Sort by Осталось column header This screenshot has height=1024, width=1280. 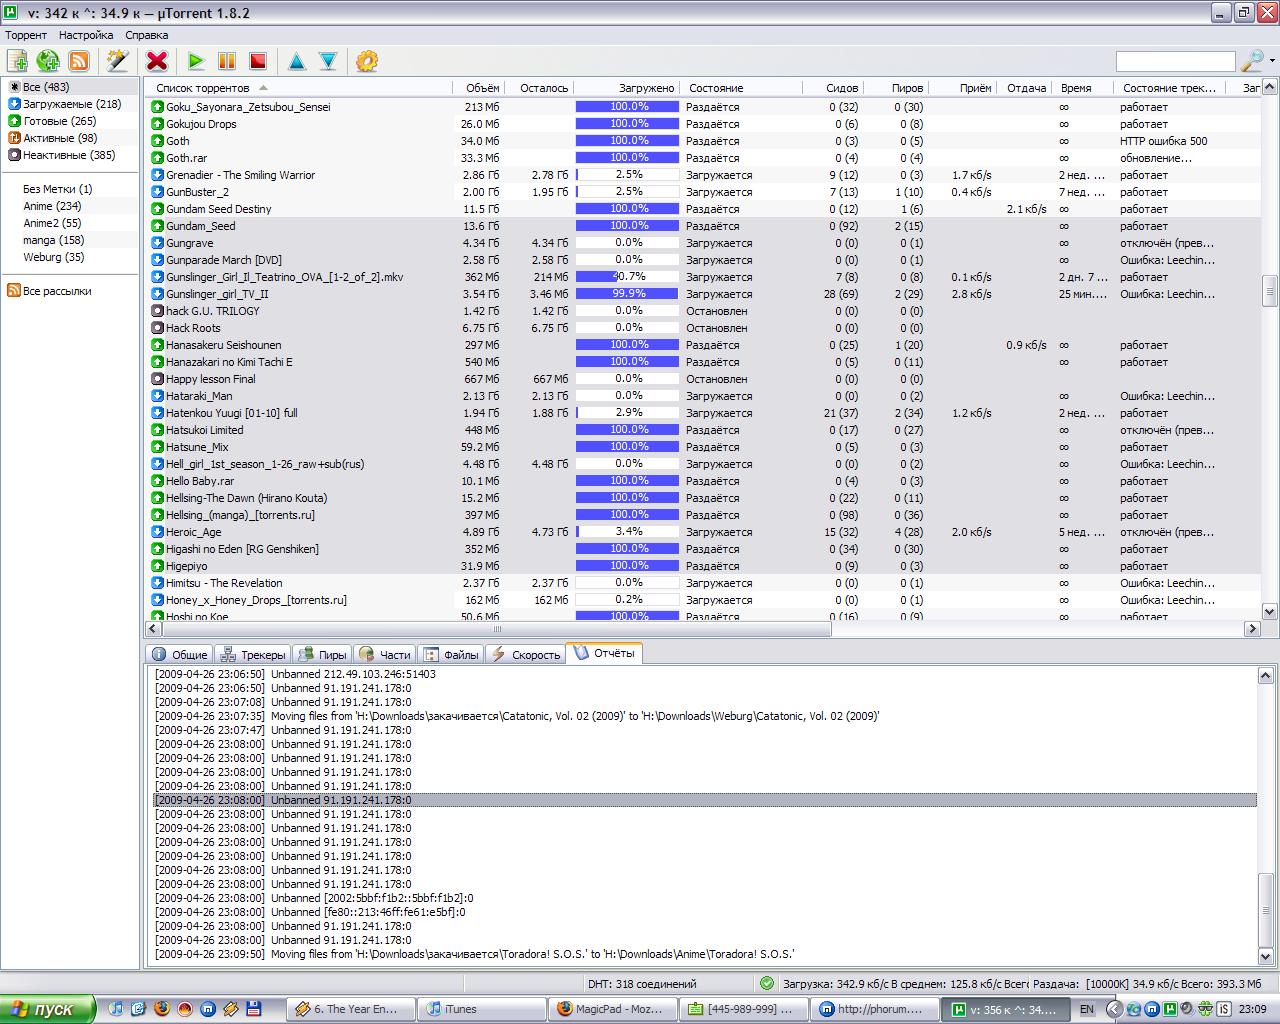pos(539,88)
